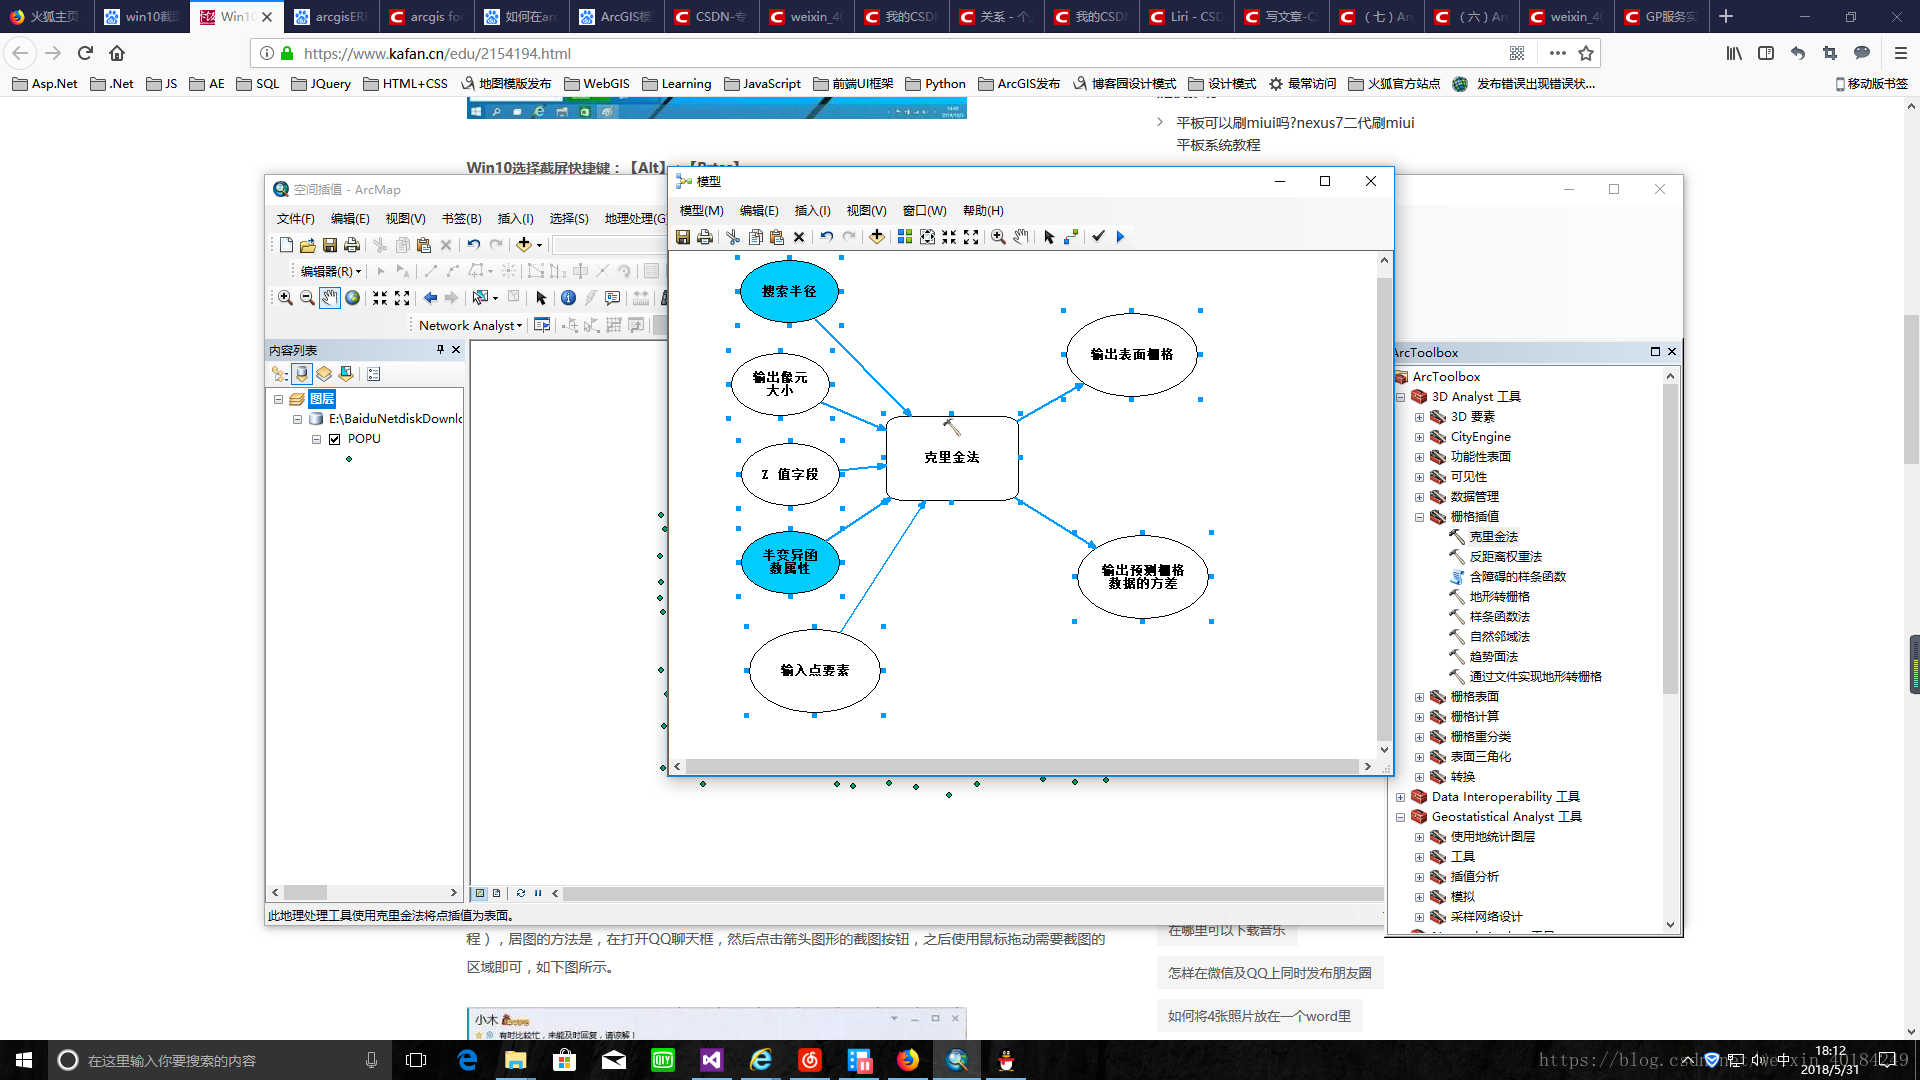Collapse the 图层 data frame node

[x=278, y=399]
